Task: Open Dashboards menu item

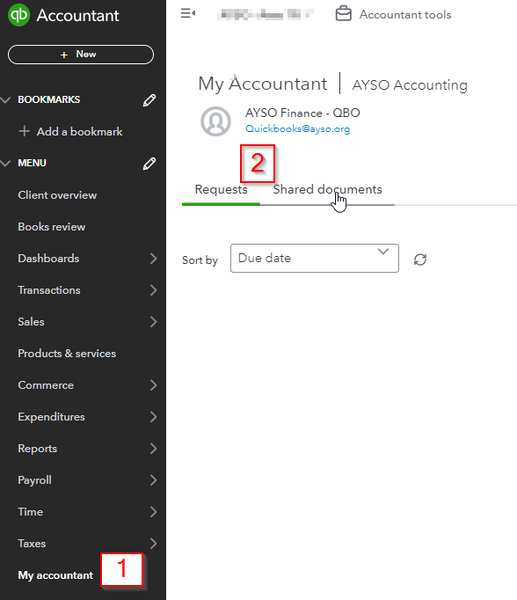Action: (48, 258)
